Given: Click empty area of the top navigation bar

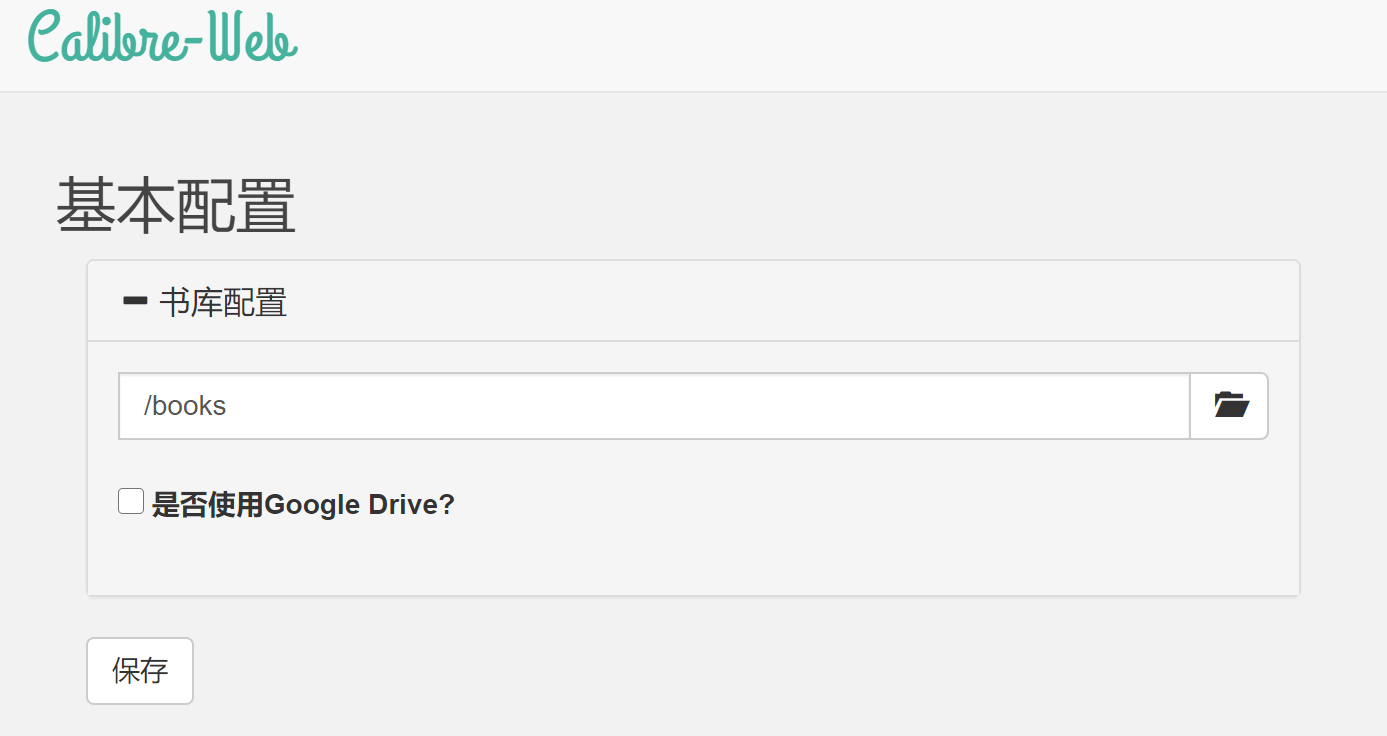Looking at the screenshot, I should coord(840,45).
